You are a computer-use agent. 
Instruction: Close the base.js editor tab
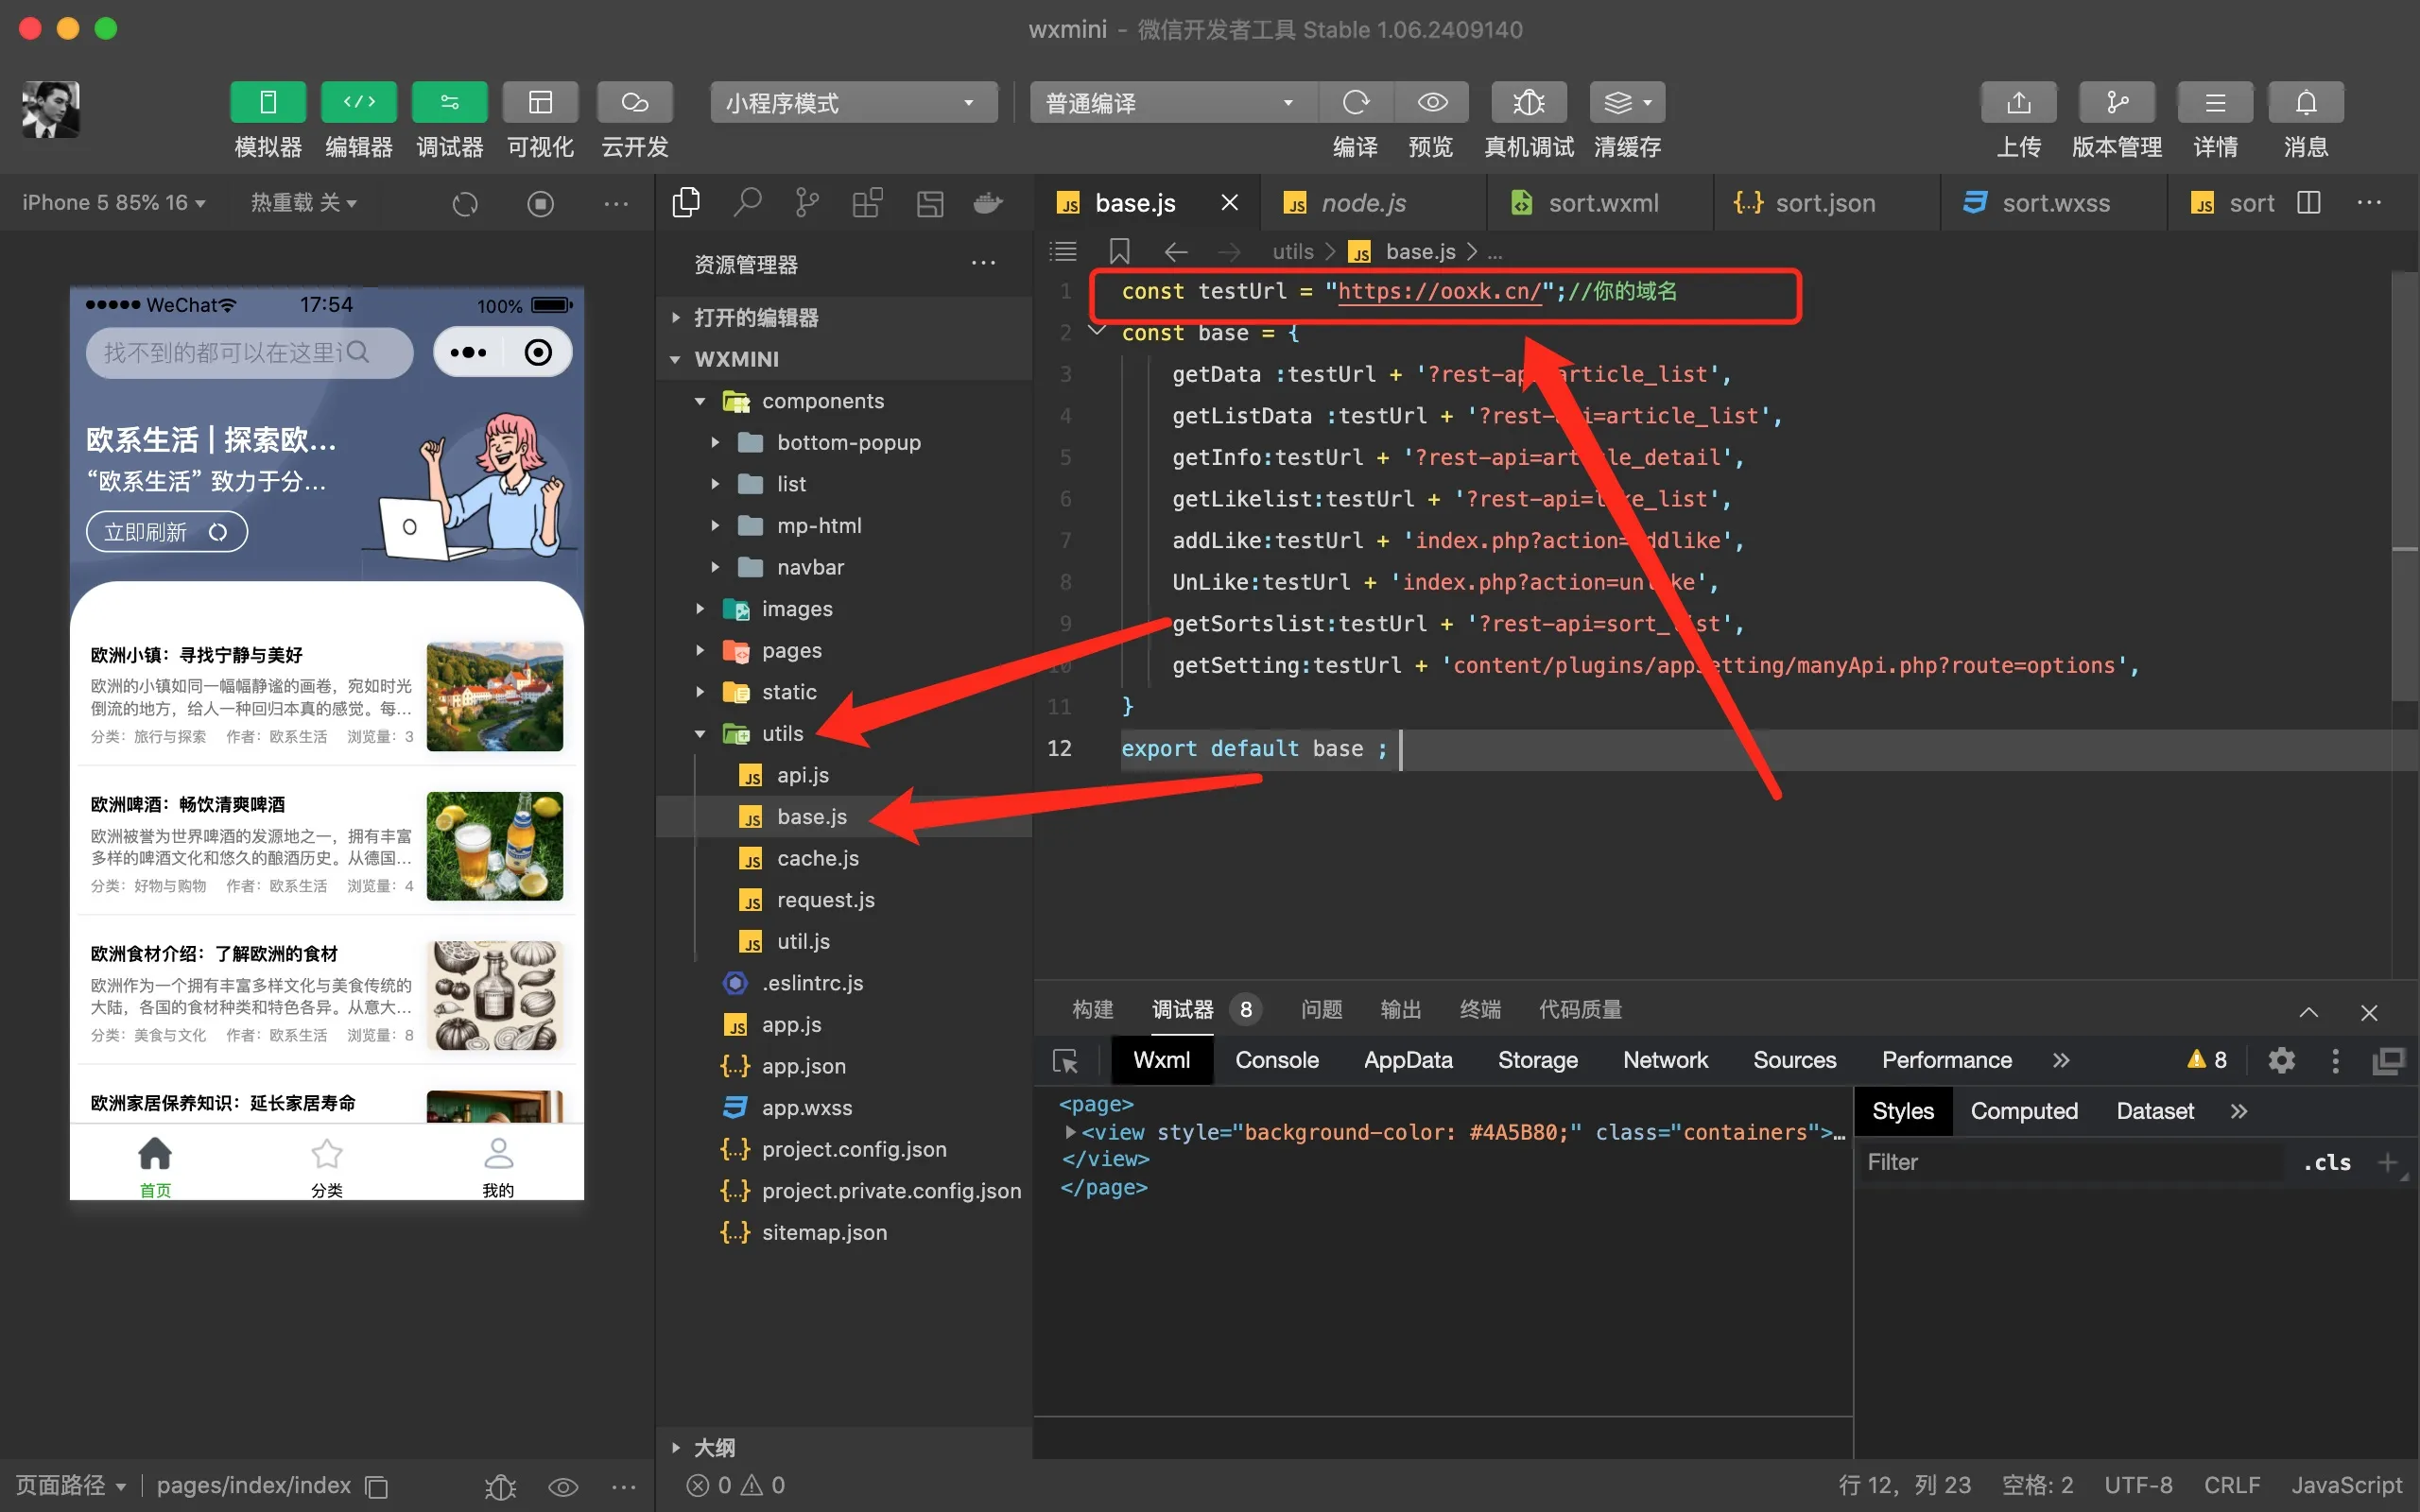pos(1230,203)
